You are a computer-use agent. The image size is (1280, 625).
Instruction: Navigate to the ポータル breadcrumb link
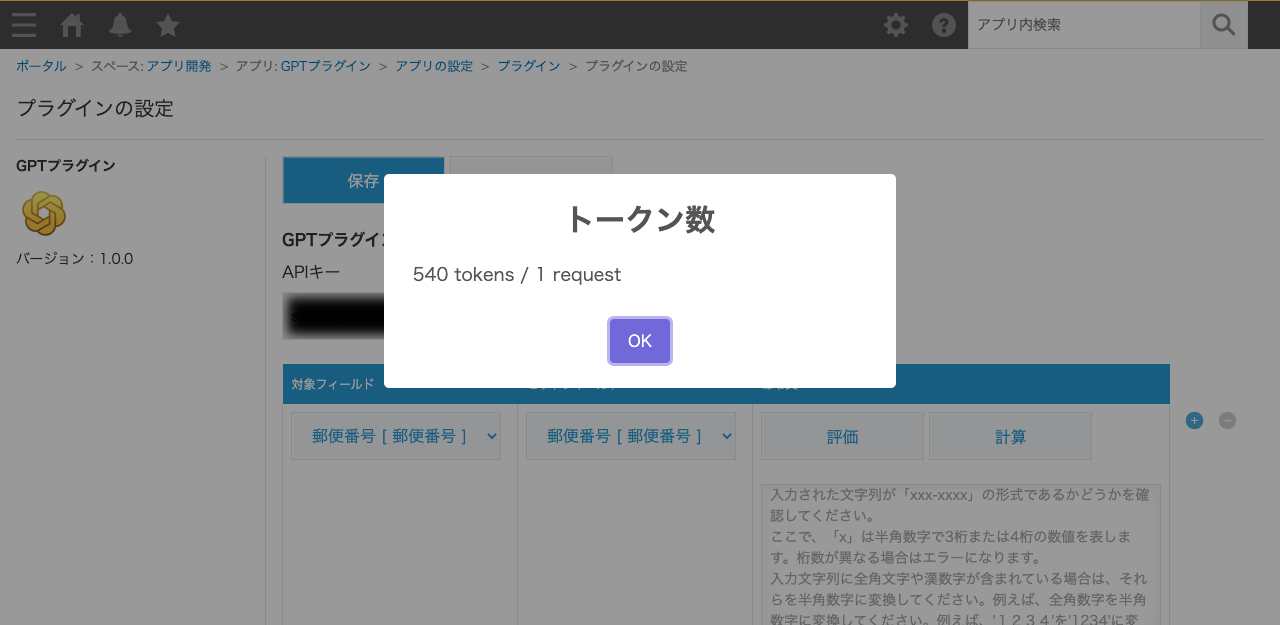coord(40,65)
